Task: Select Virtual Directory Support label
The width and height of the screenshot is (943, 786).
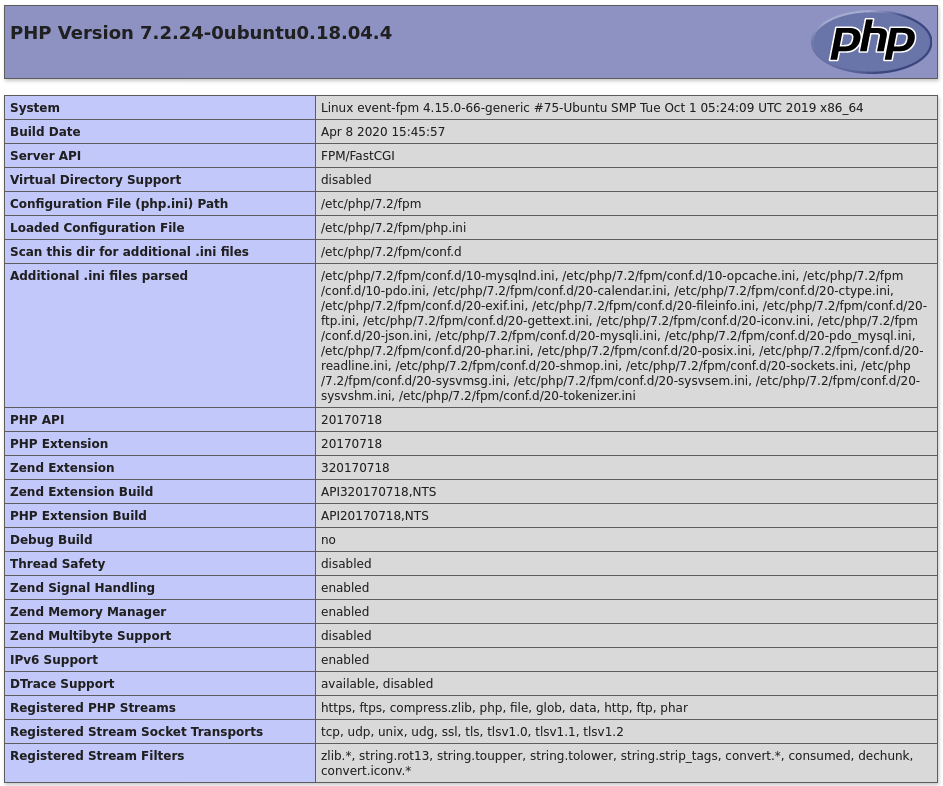Action: (96, 180)
